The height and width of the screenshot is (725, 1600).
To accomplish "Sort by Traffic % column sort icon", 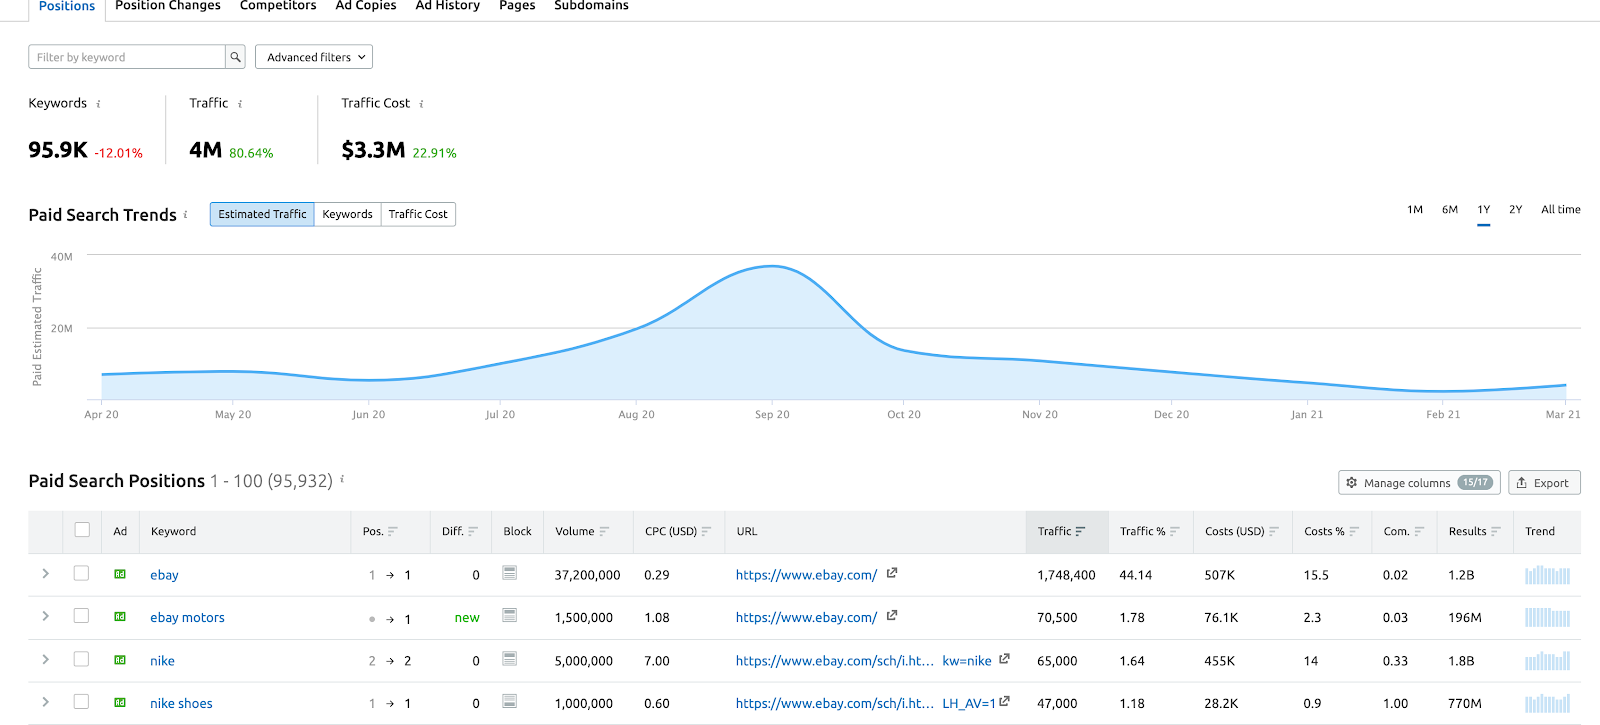I will [x=1175, y=532].
